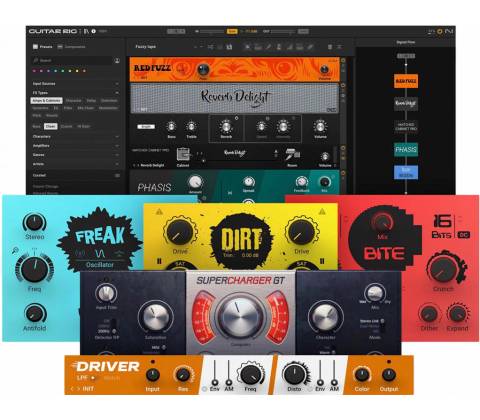Click the Matched Cabinet Pro signal flow block
Screen dimensions: 480x420
tap(406, 127)
